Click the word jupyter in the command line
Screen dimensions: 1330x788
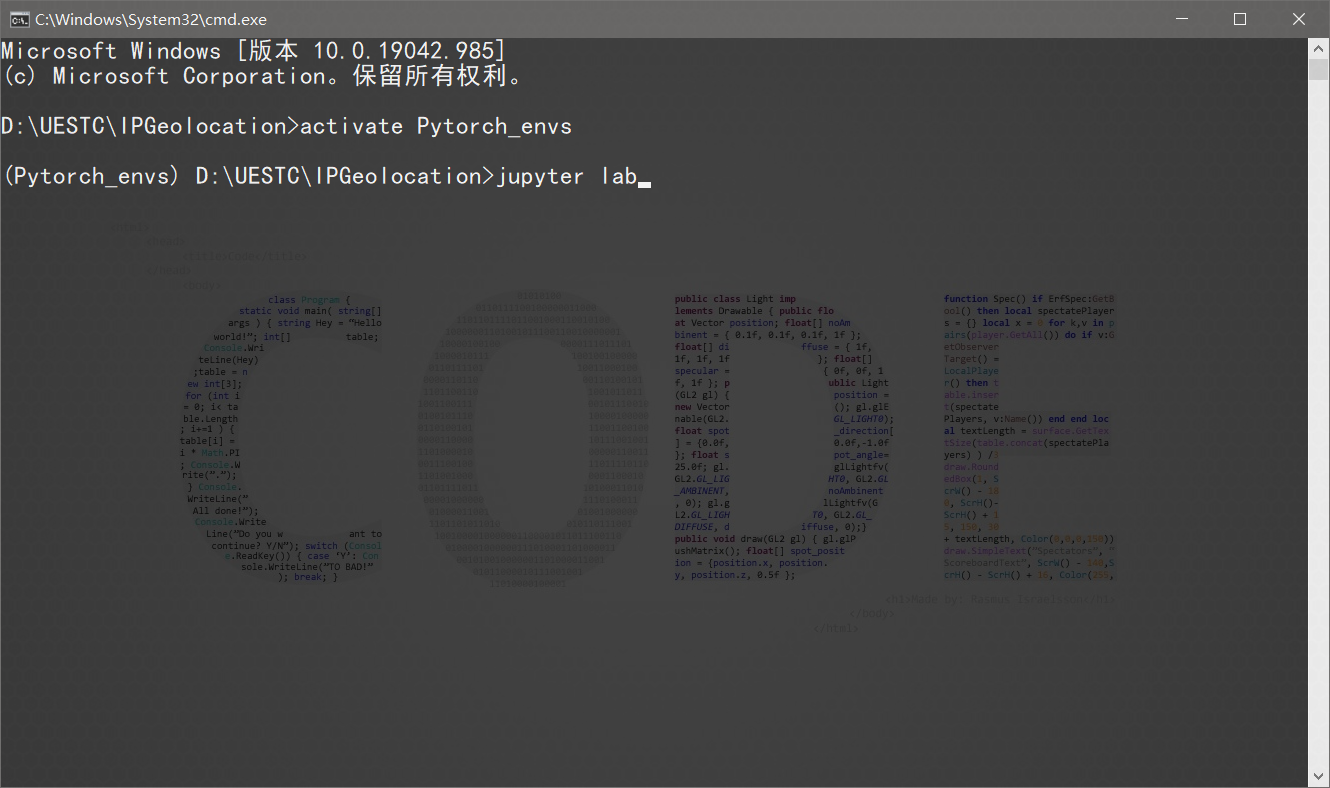541,176
